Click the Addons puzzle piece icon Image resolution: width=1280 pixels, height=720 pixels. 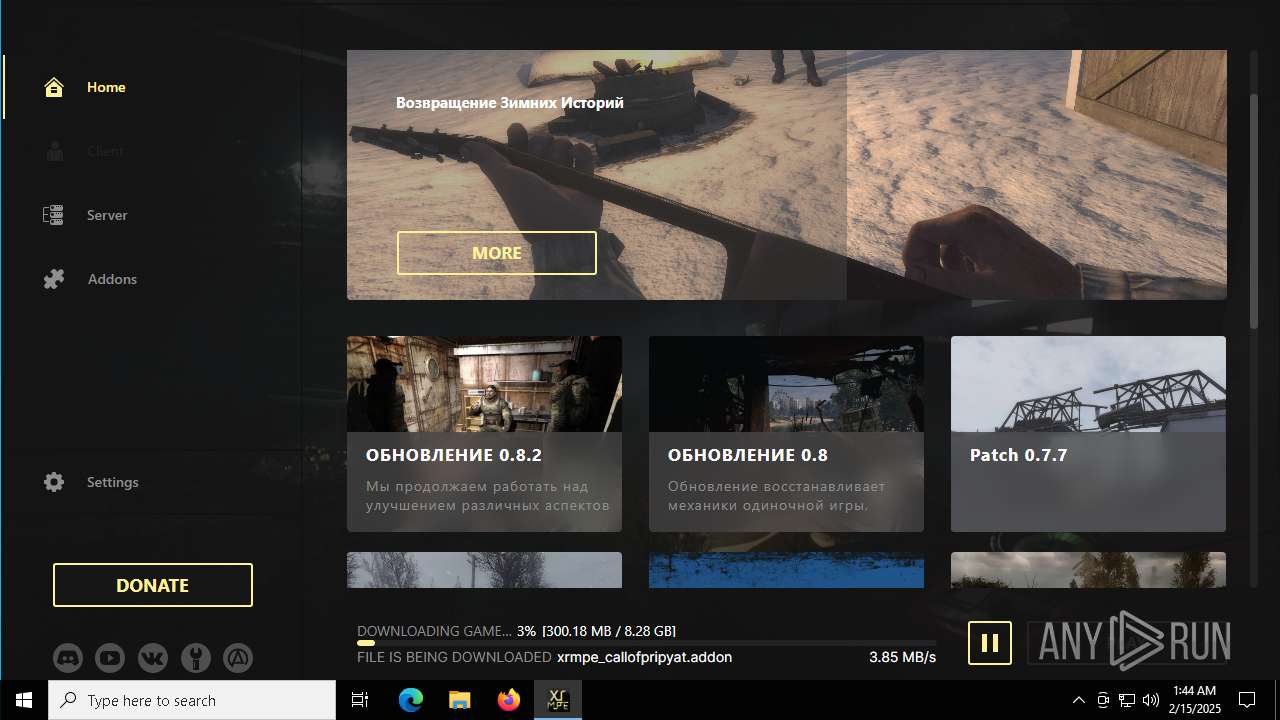tap(54, 279)
